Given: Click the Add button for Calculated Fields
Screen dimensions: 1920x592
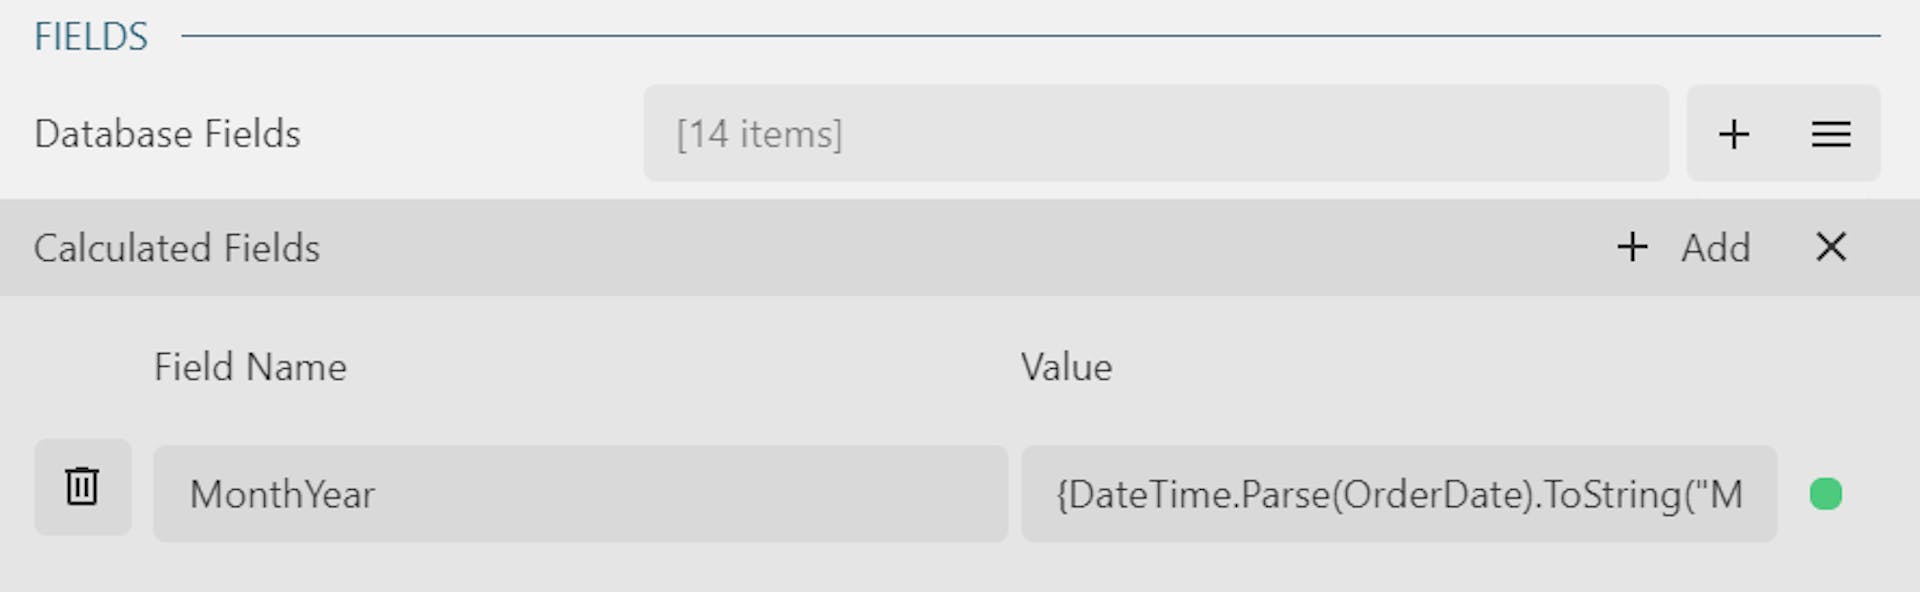Looking at the screenshot, I should (1716, 247).
